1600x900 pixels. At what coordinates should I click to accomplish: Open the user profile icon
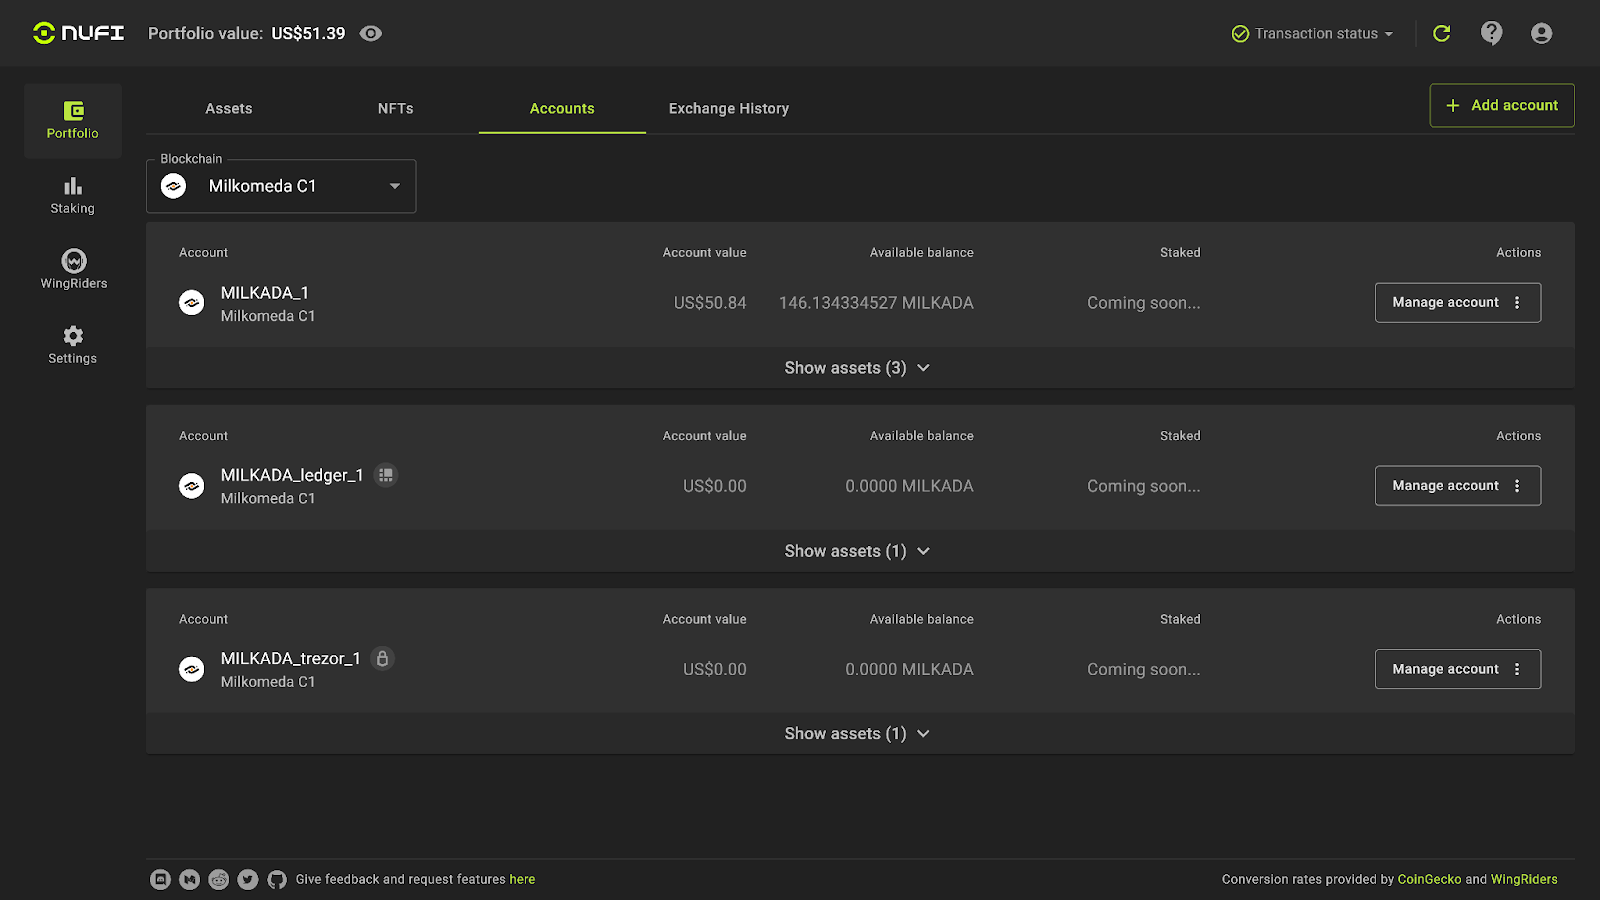click(1542, 34)
